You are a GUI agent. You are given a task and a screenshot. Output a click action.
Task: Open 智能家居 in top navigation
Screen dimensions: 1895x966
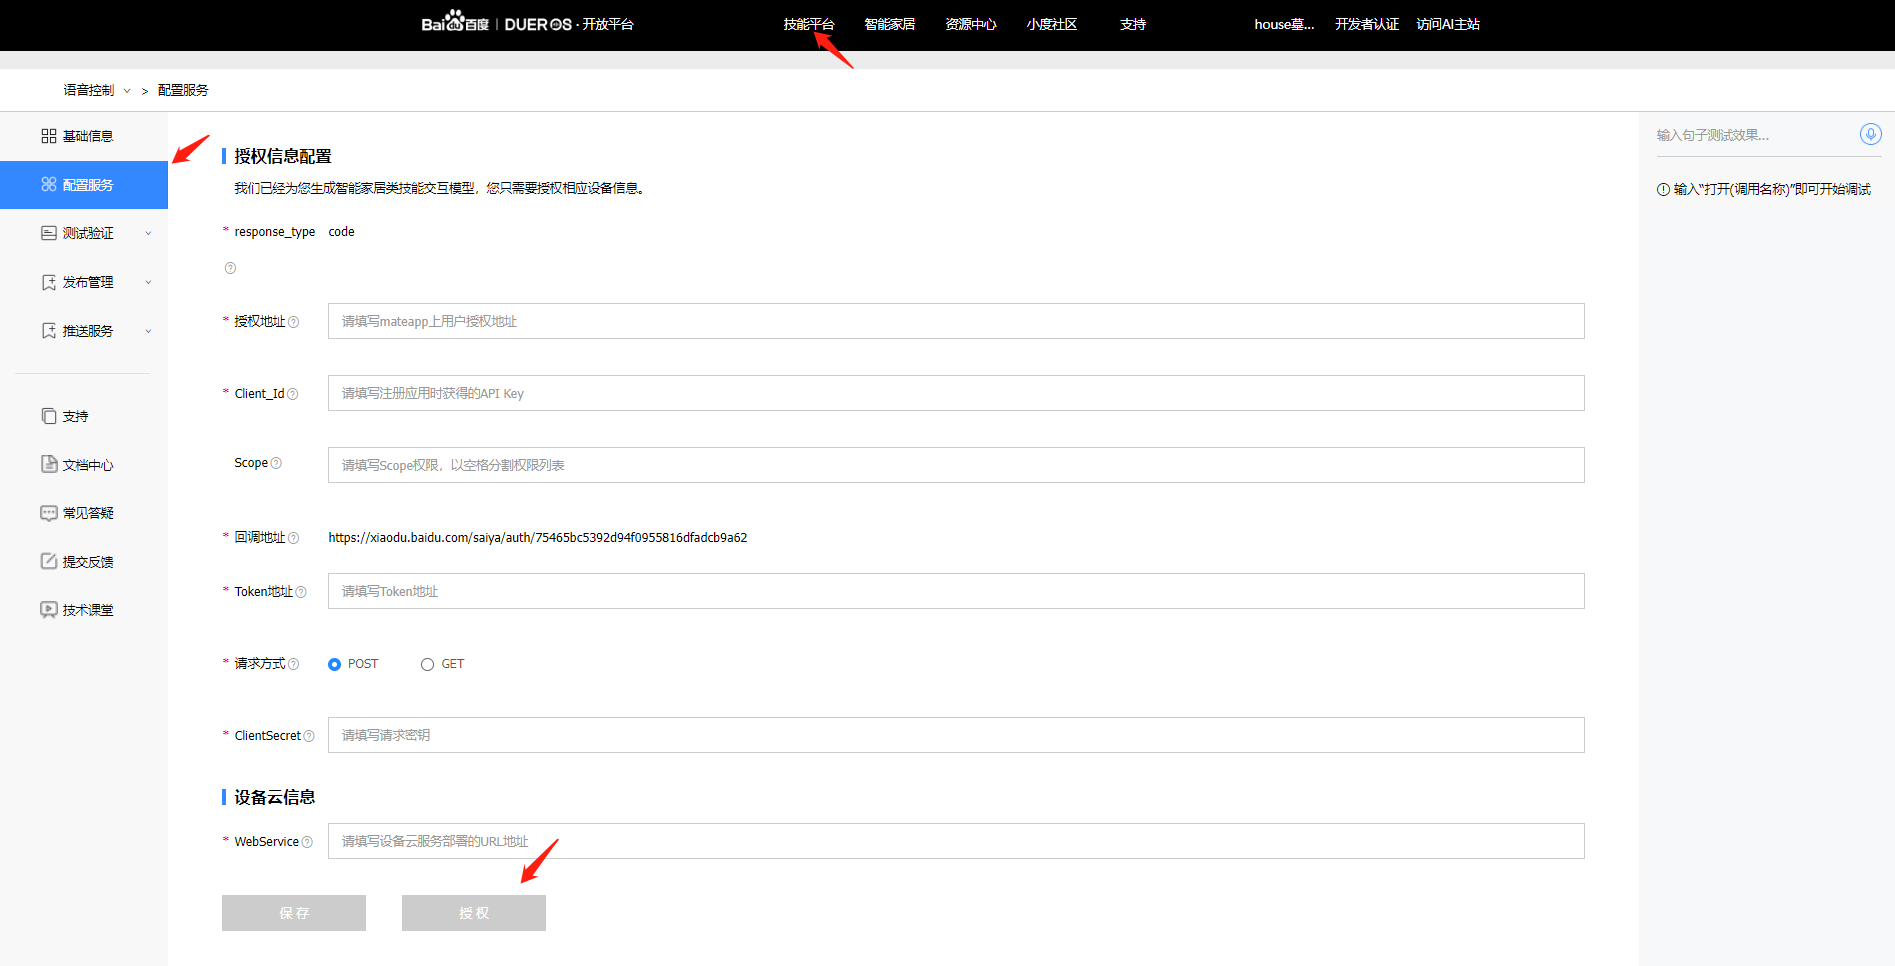(x=889, y=24)
